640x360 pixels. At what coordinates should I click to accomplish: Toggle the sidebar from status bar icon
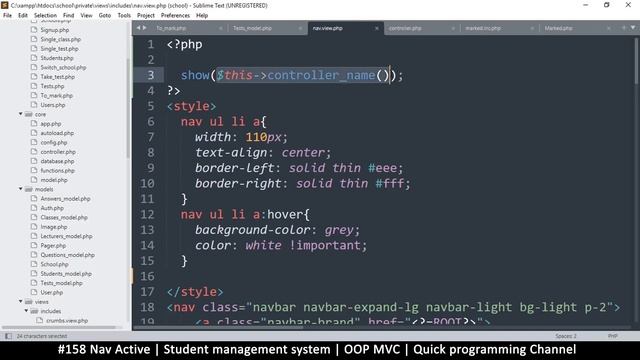[x=8, y=336]
